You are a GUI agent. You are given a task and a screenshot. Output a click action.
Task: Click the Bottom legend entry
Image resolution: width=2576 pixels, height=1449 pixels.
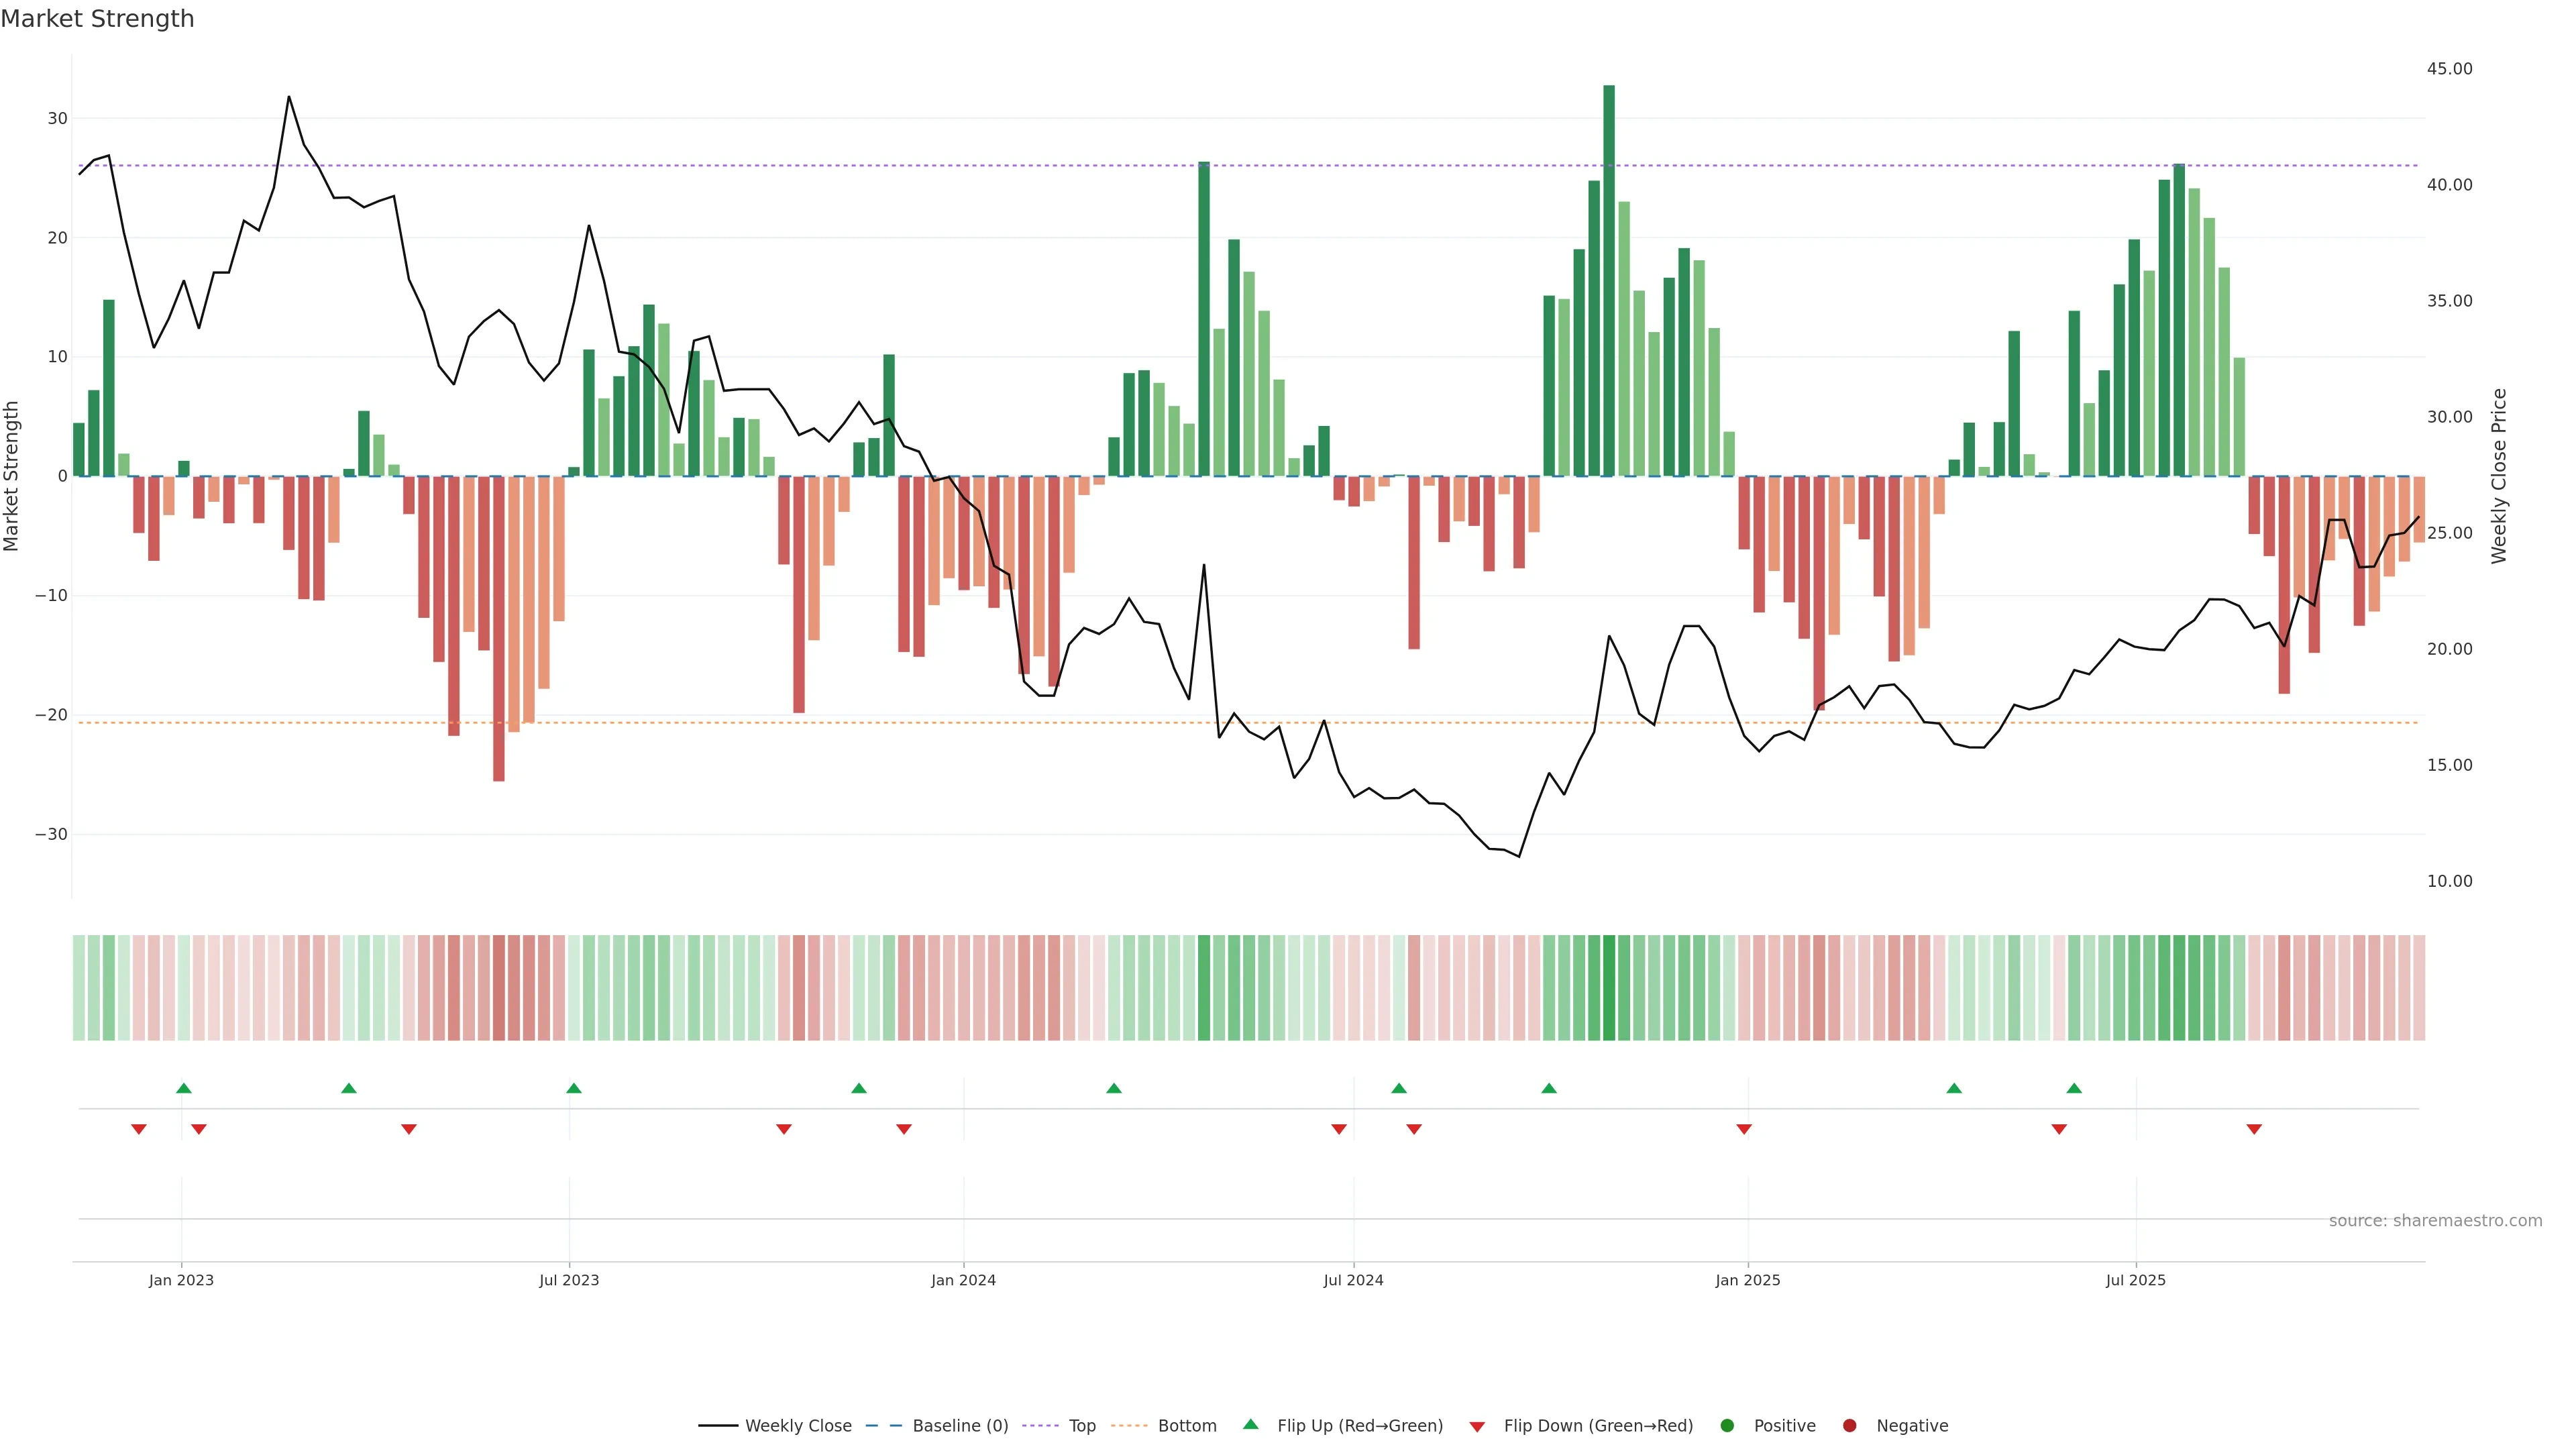pos(1186,1426)
